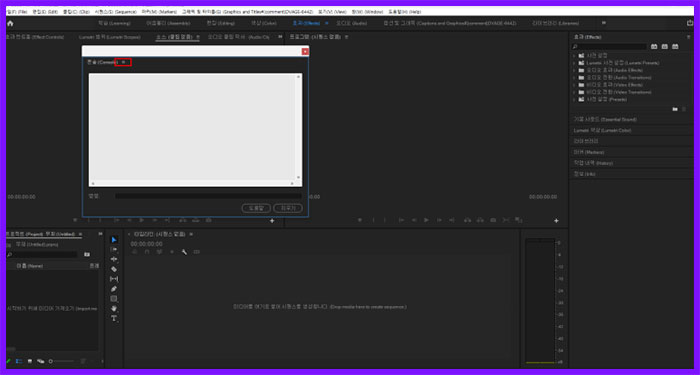Switch to Learning workspace
The image size is (700, 375).
coord(114,23)
